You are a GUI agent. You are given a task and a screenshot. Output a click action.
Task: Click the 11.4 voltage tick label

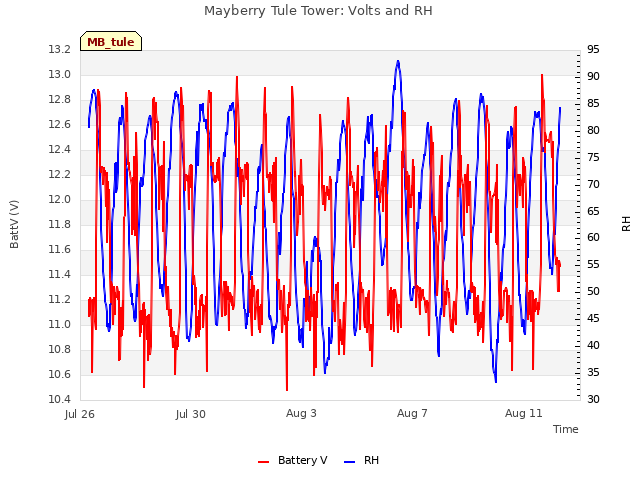(60, 274)
